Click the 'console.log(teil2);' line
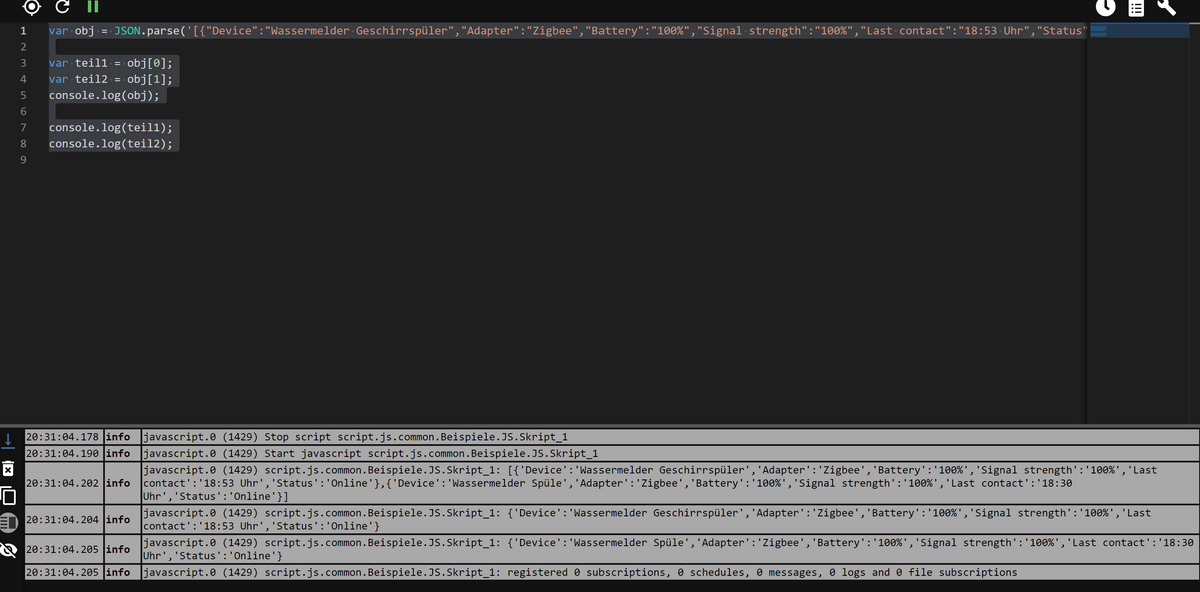 pyautogui.click(x=110, y=144)
